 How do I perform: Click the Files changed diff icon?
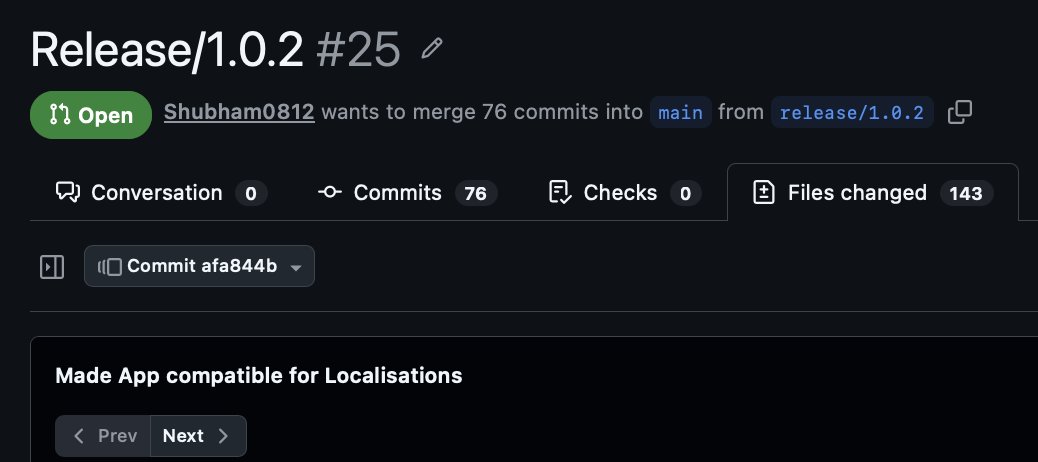[x=764, y=192]
